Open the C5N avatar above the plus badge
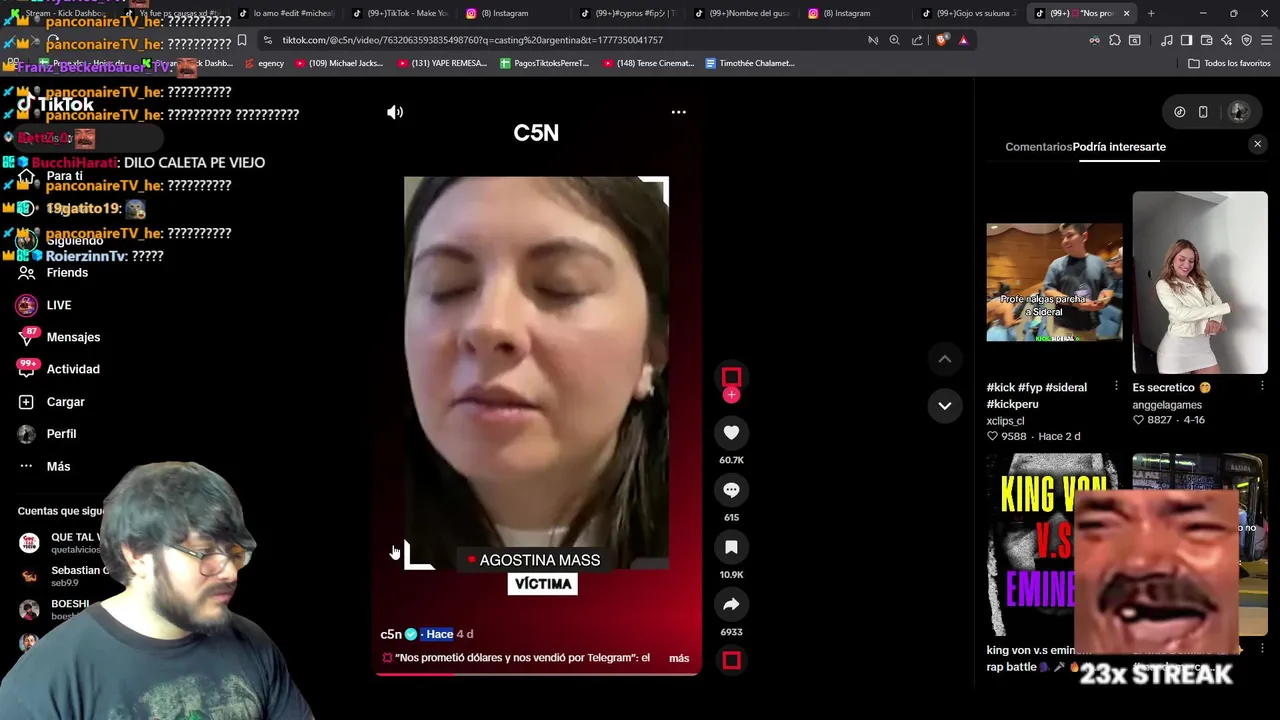 pos(731,376)
